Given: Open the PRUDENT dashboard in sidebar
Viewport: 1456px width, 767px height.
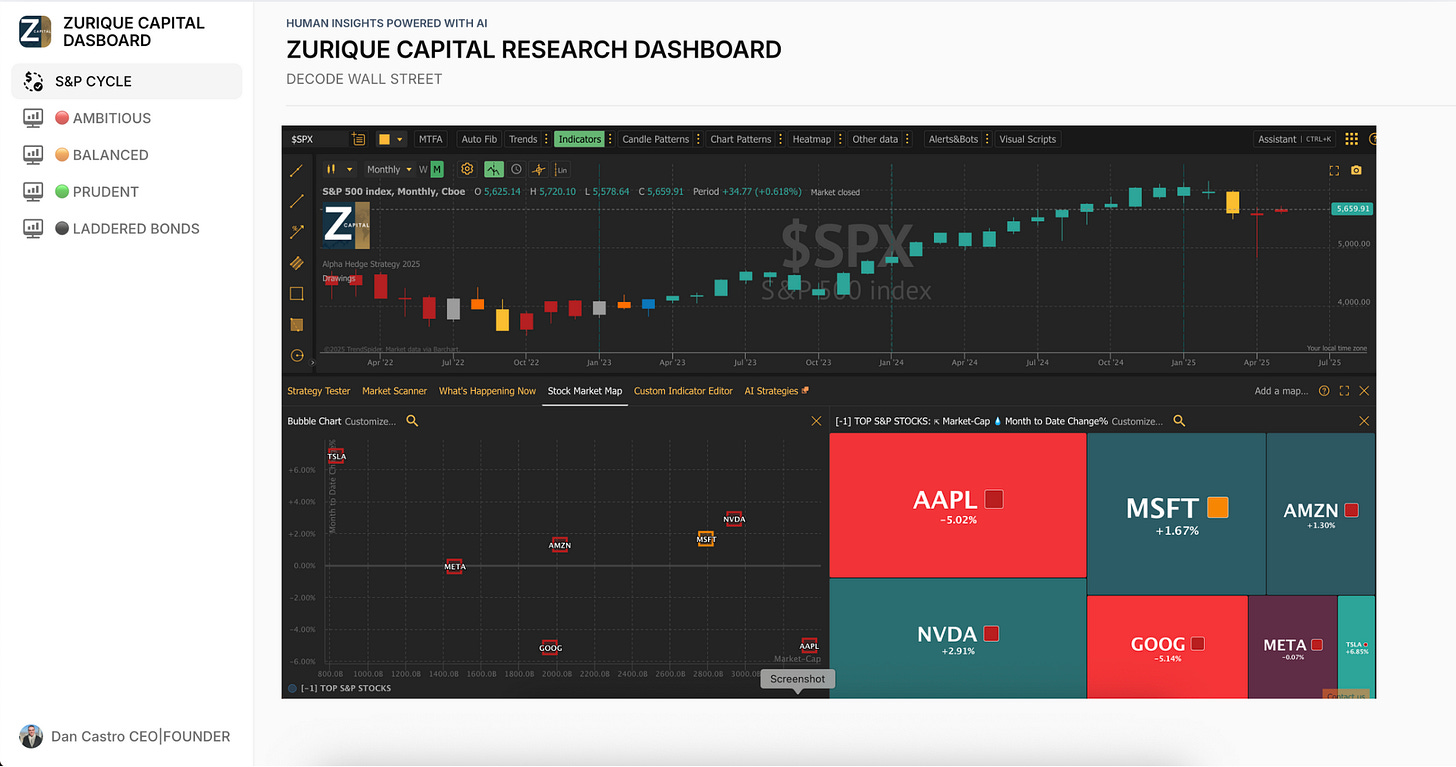Looking at the screenshot, I should click(127, 192).
